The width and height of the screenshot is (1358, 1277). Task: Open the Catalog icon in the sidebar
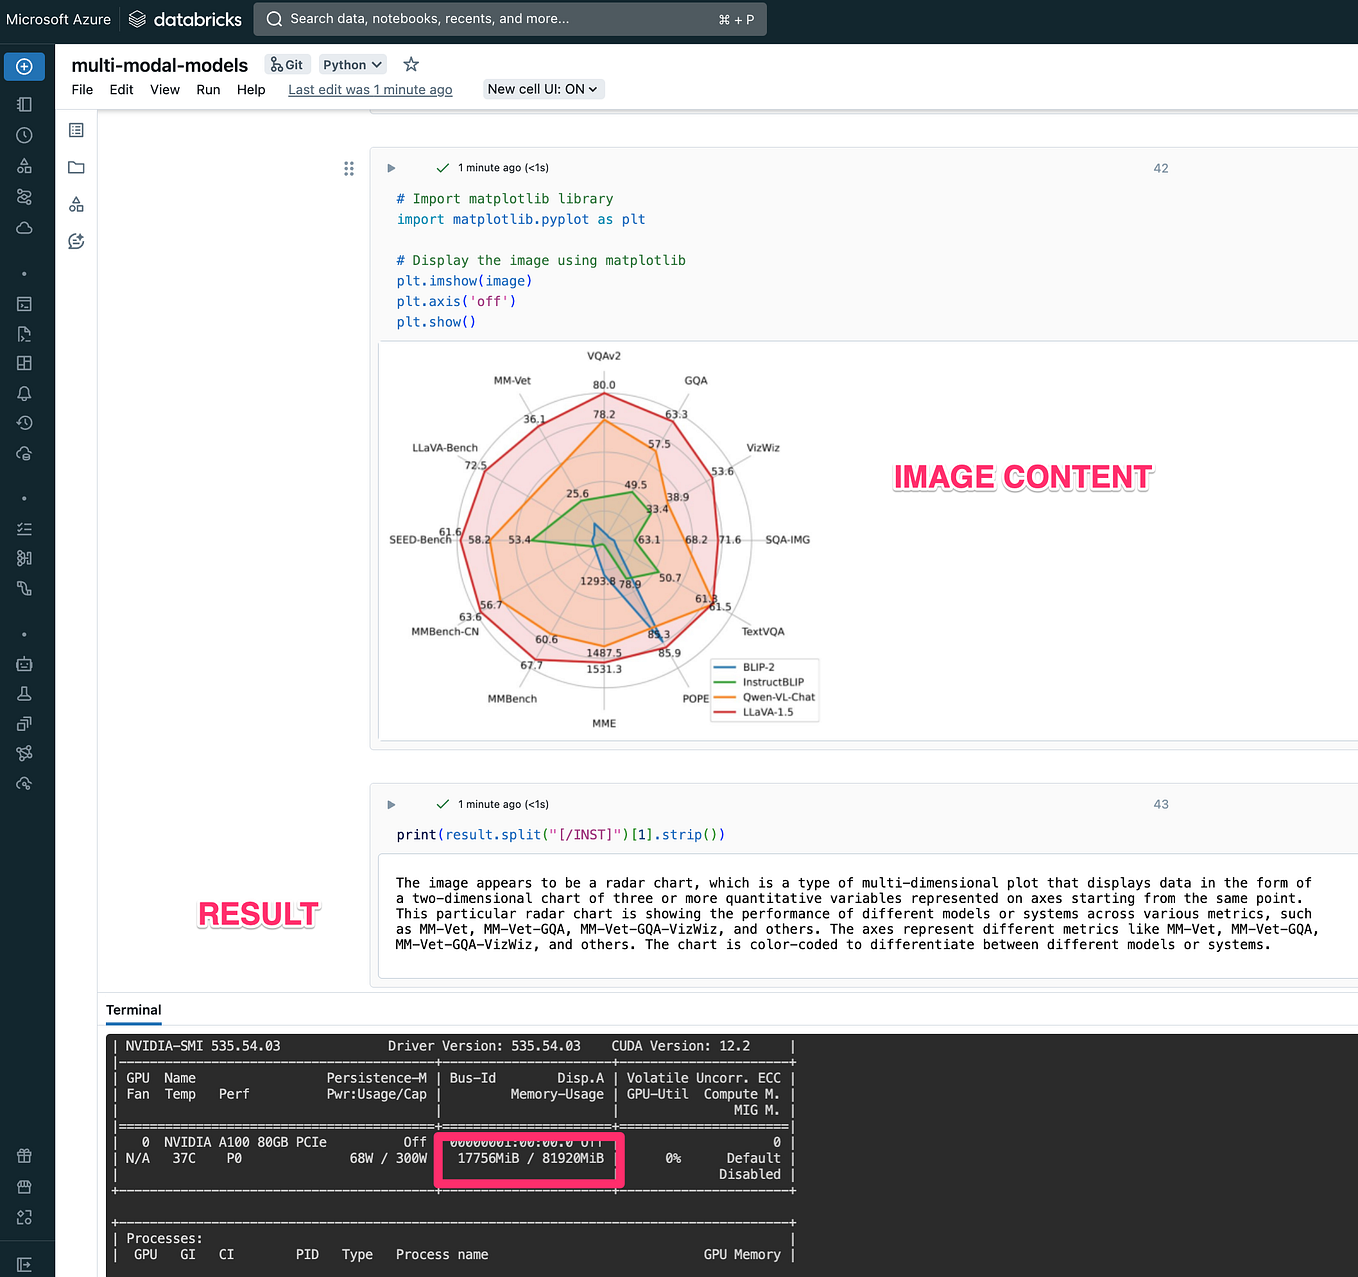[x=24, y=166]
